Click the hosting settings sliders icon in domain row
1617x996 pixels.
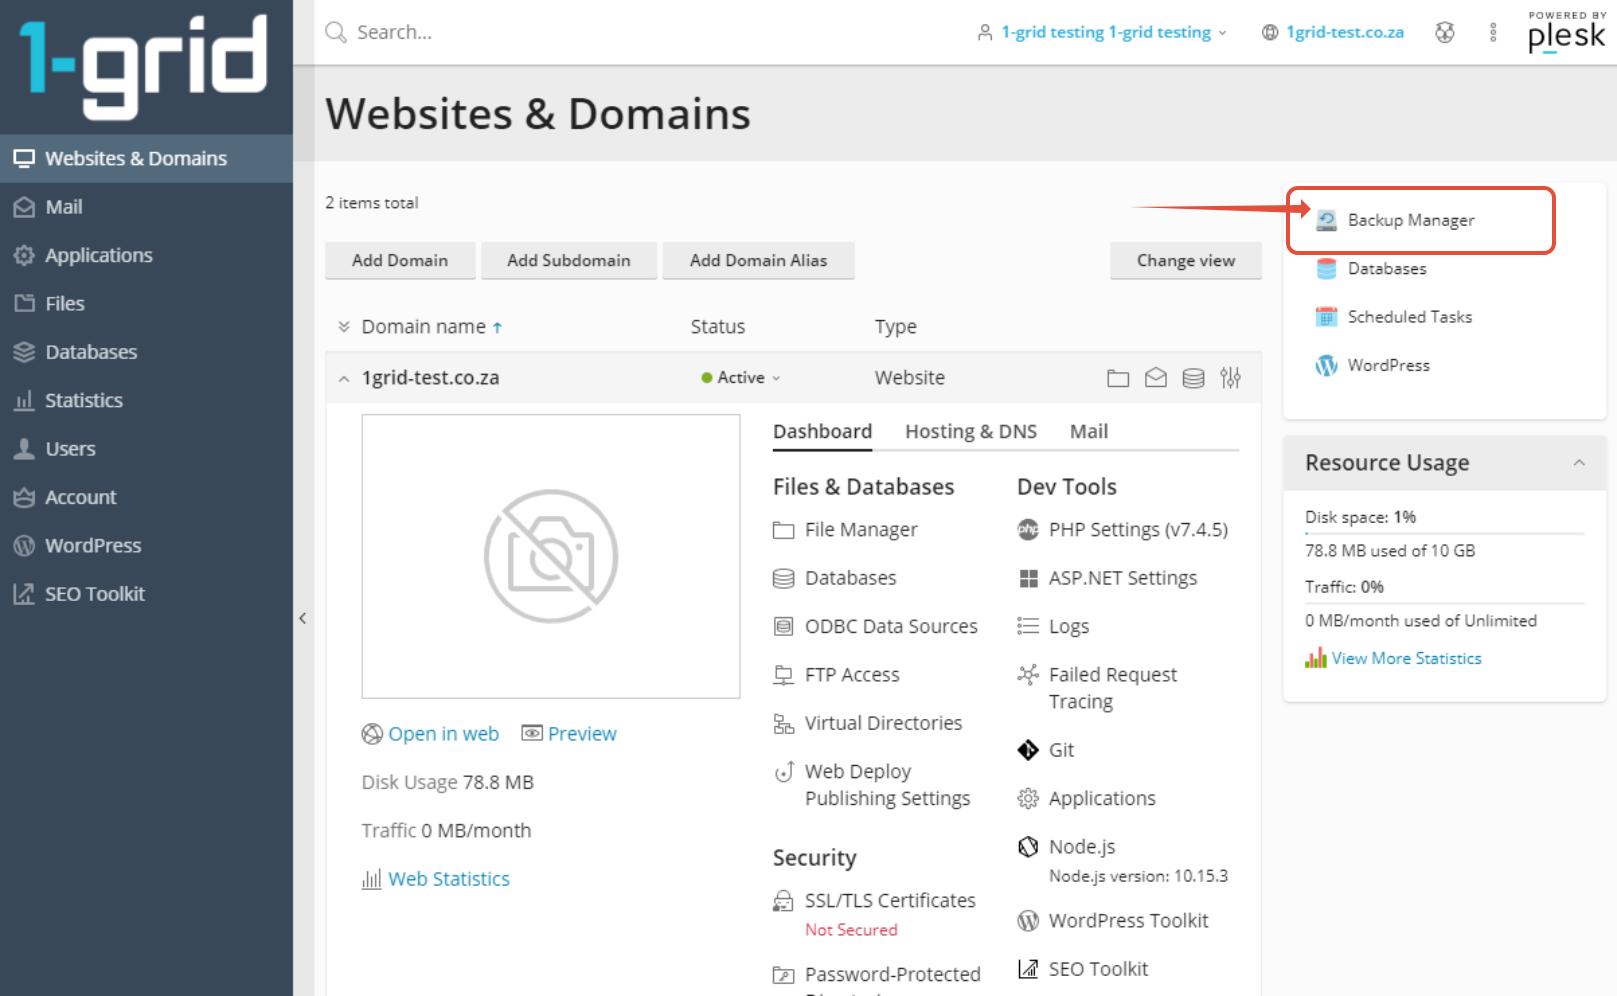(x=1231, y=378)
